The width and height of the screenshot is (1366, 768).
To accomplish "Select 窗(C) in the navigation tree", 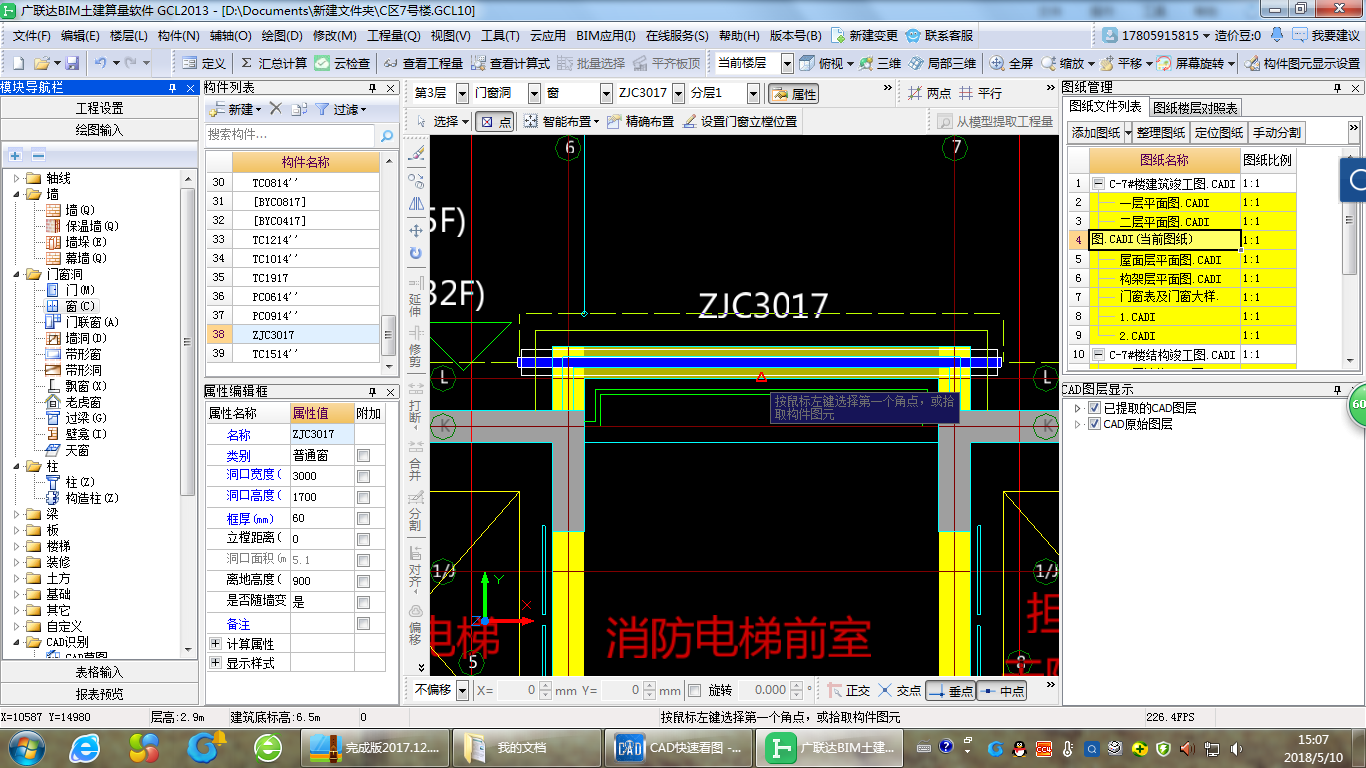I will coord(72,306).
